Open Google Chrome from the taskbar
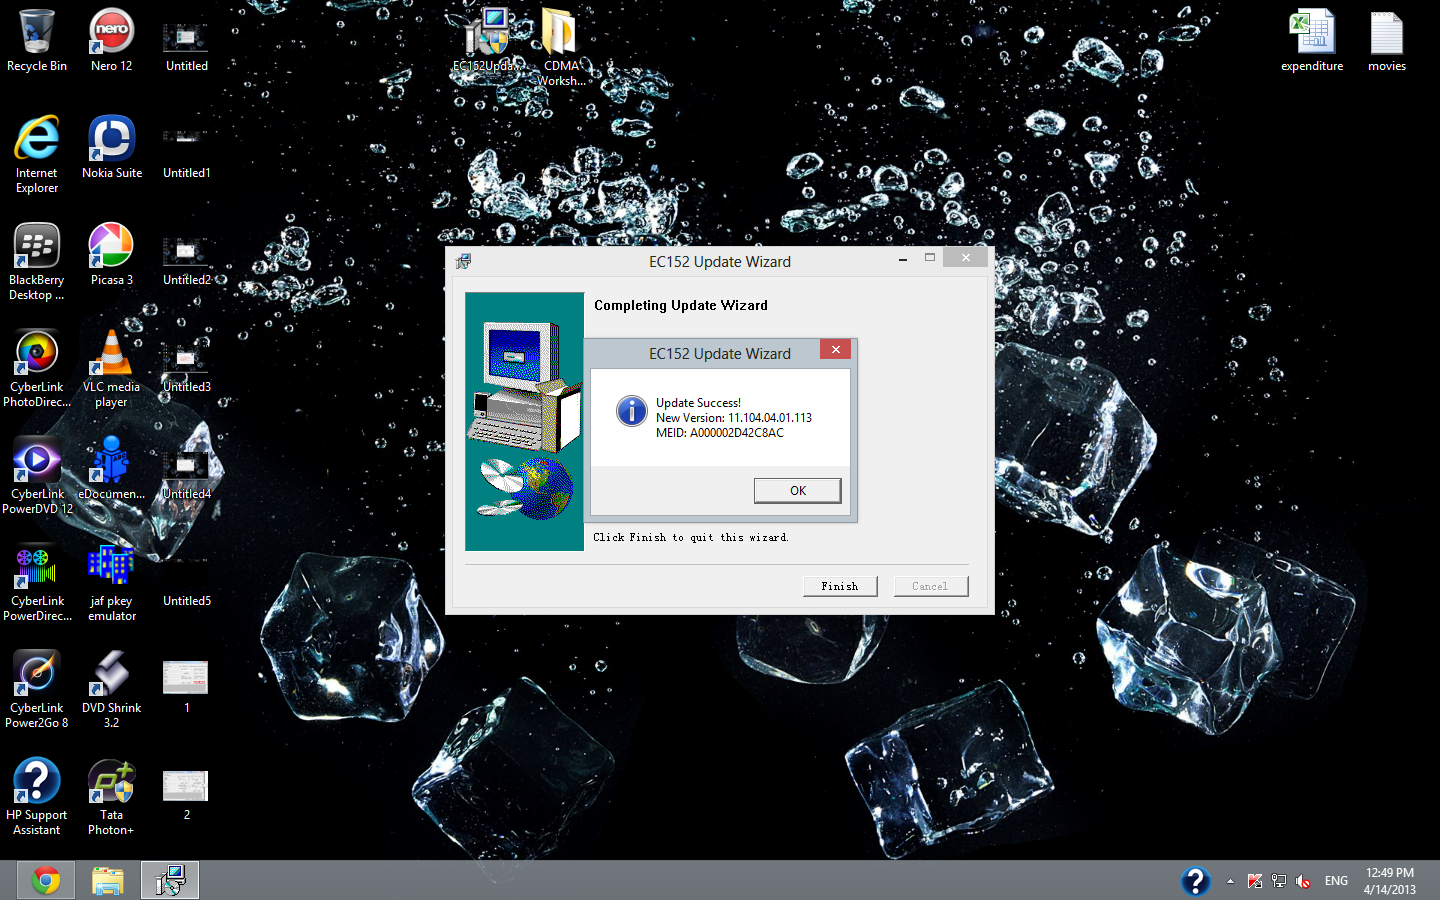 (x=45, y=880)
